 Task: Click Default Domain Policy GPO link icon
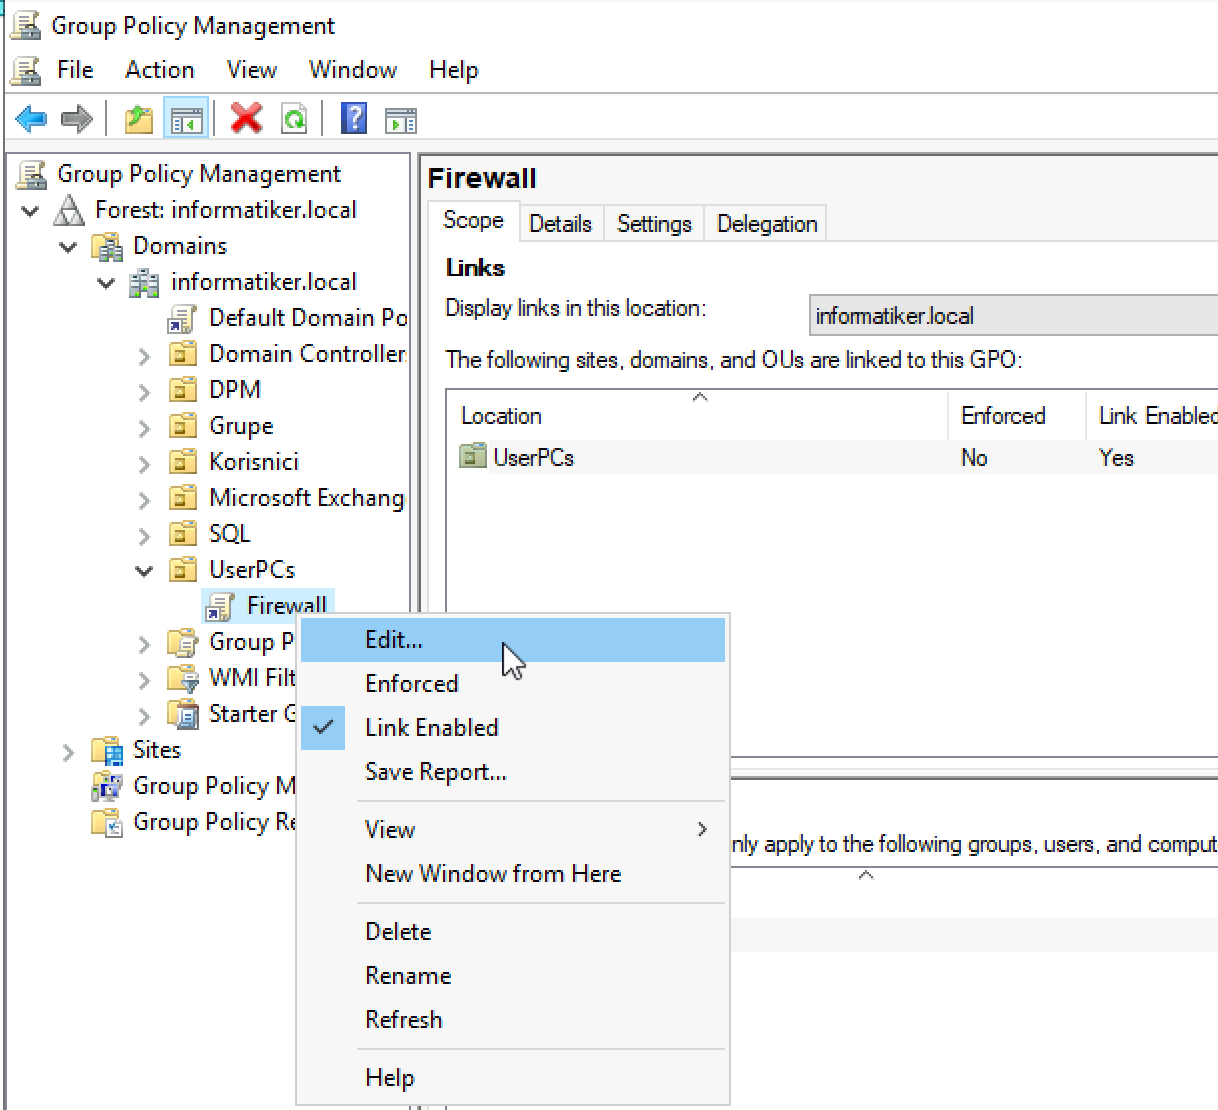pos(182,319)
